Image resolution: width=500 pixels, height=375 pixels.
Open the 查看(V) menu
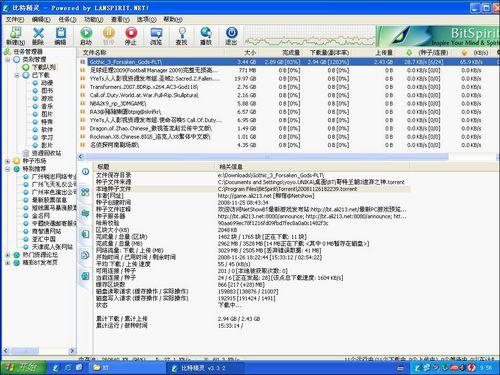(x=120, y=19)
